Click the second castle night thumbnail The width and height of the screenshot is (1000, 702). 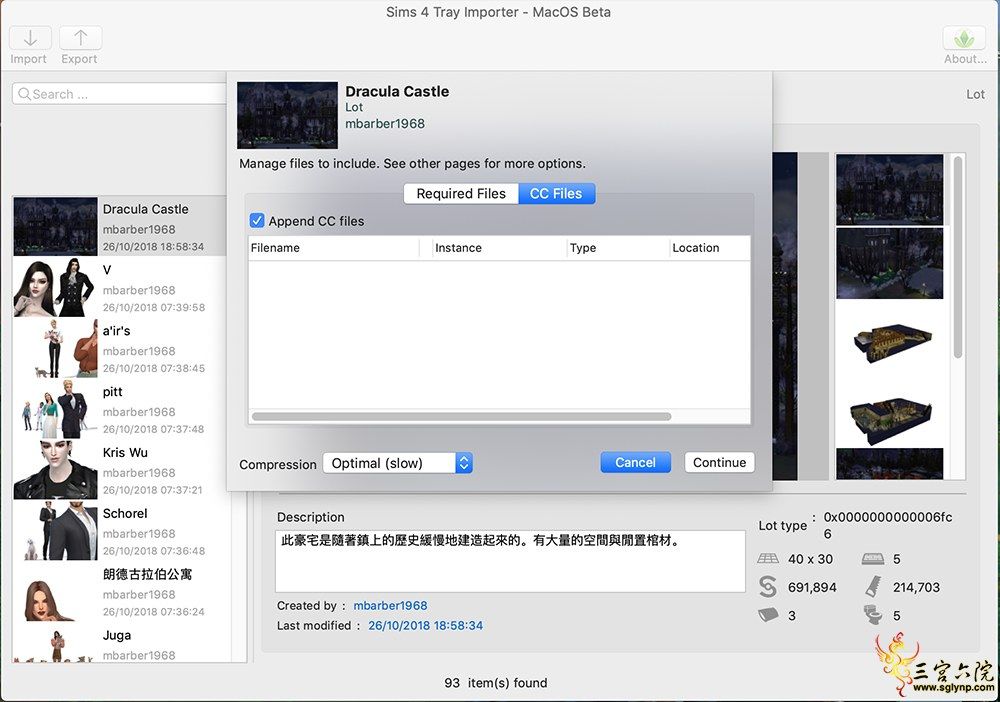[x=889, y=263]
